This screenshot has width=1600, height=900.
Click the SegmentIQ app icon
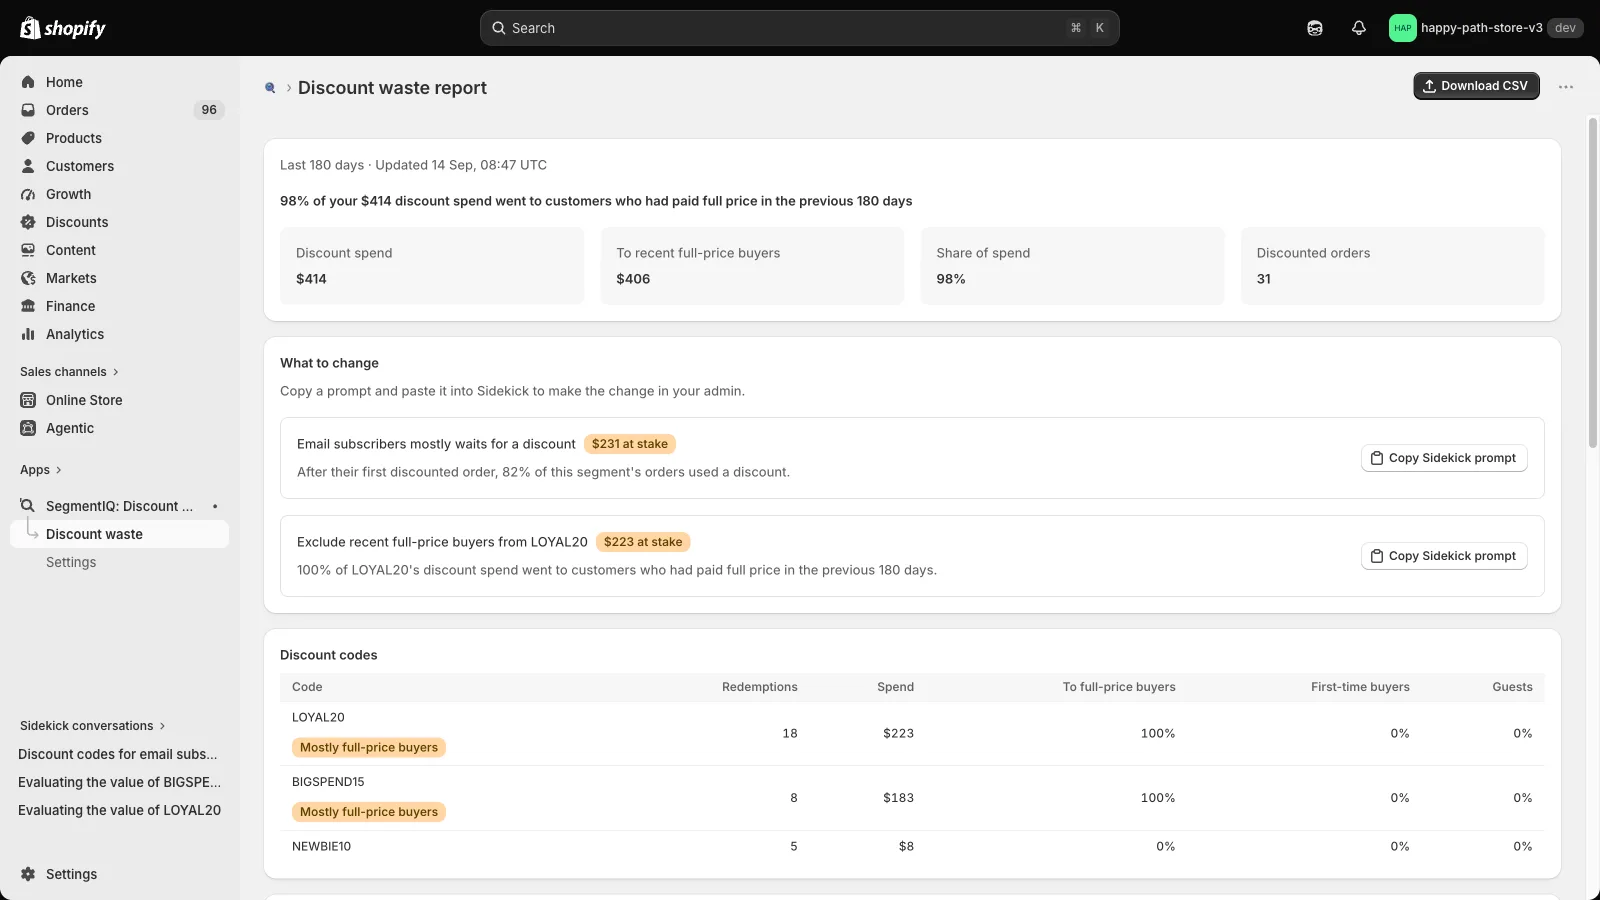click(28, 506)
